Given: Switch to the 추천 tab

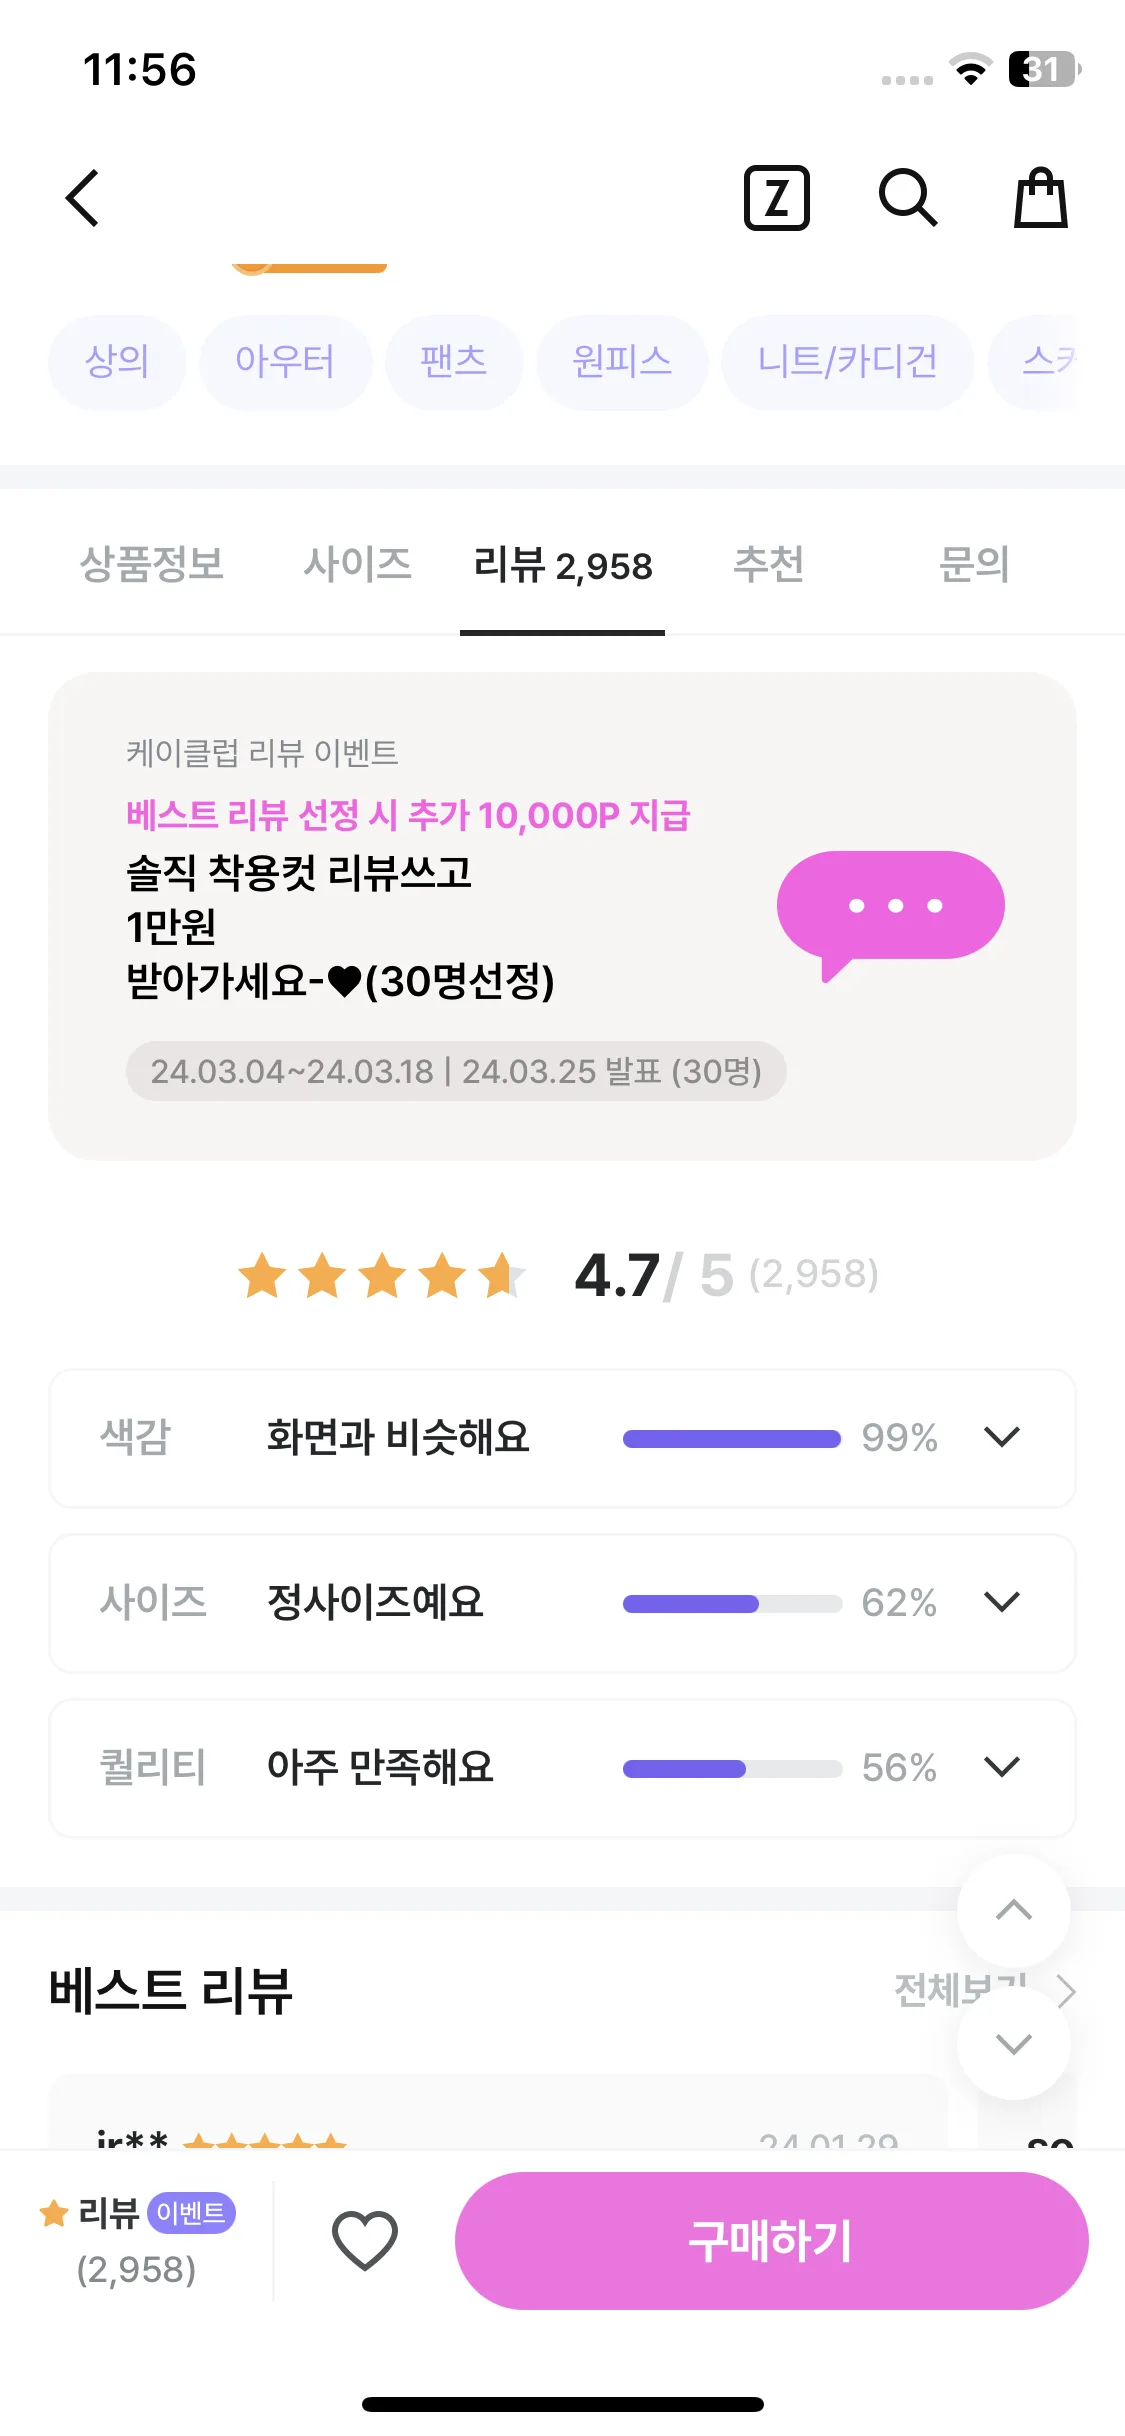Looking at the screenshot, I should pyautogui.click(x=768, y=564).
